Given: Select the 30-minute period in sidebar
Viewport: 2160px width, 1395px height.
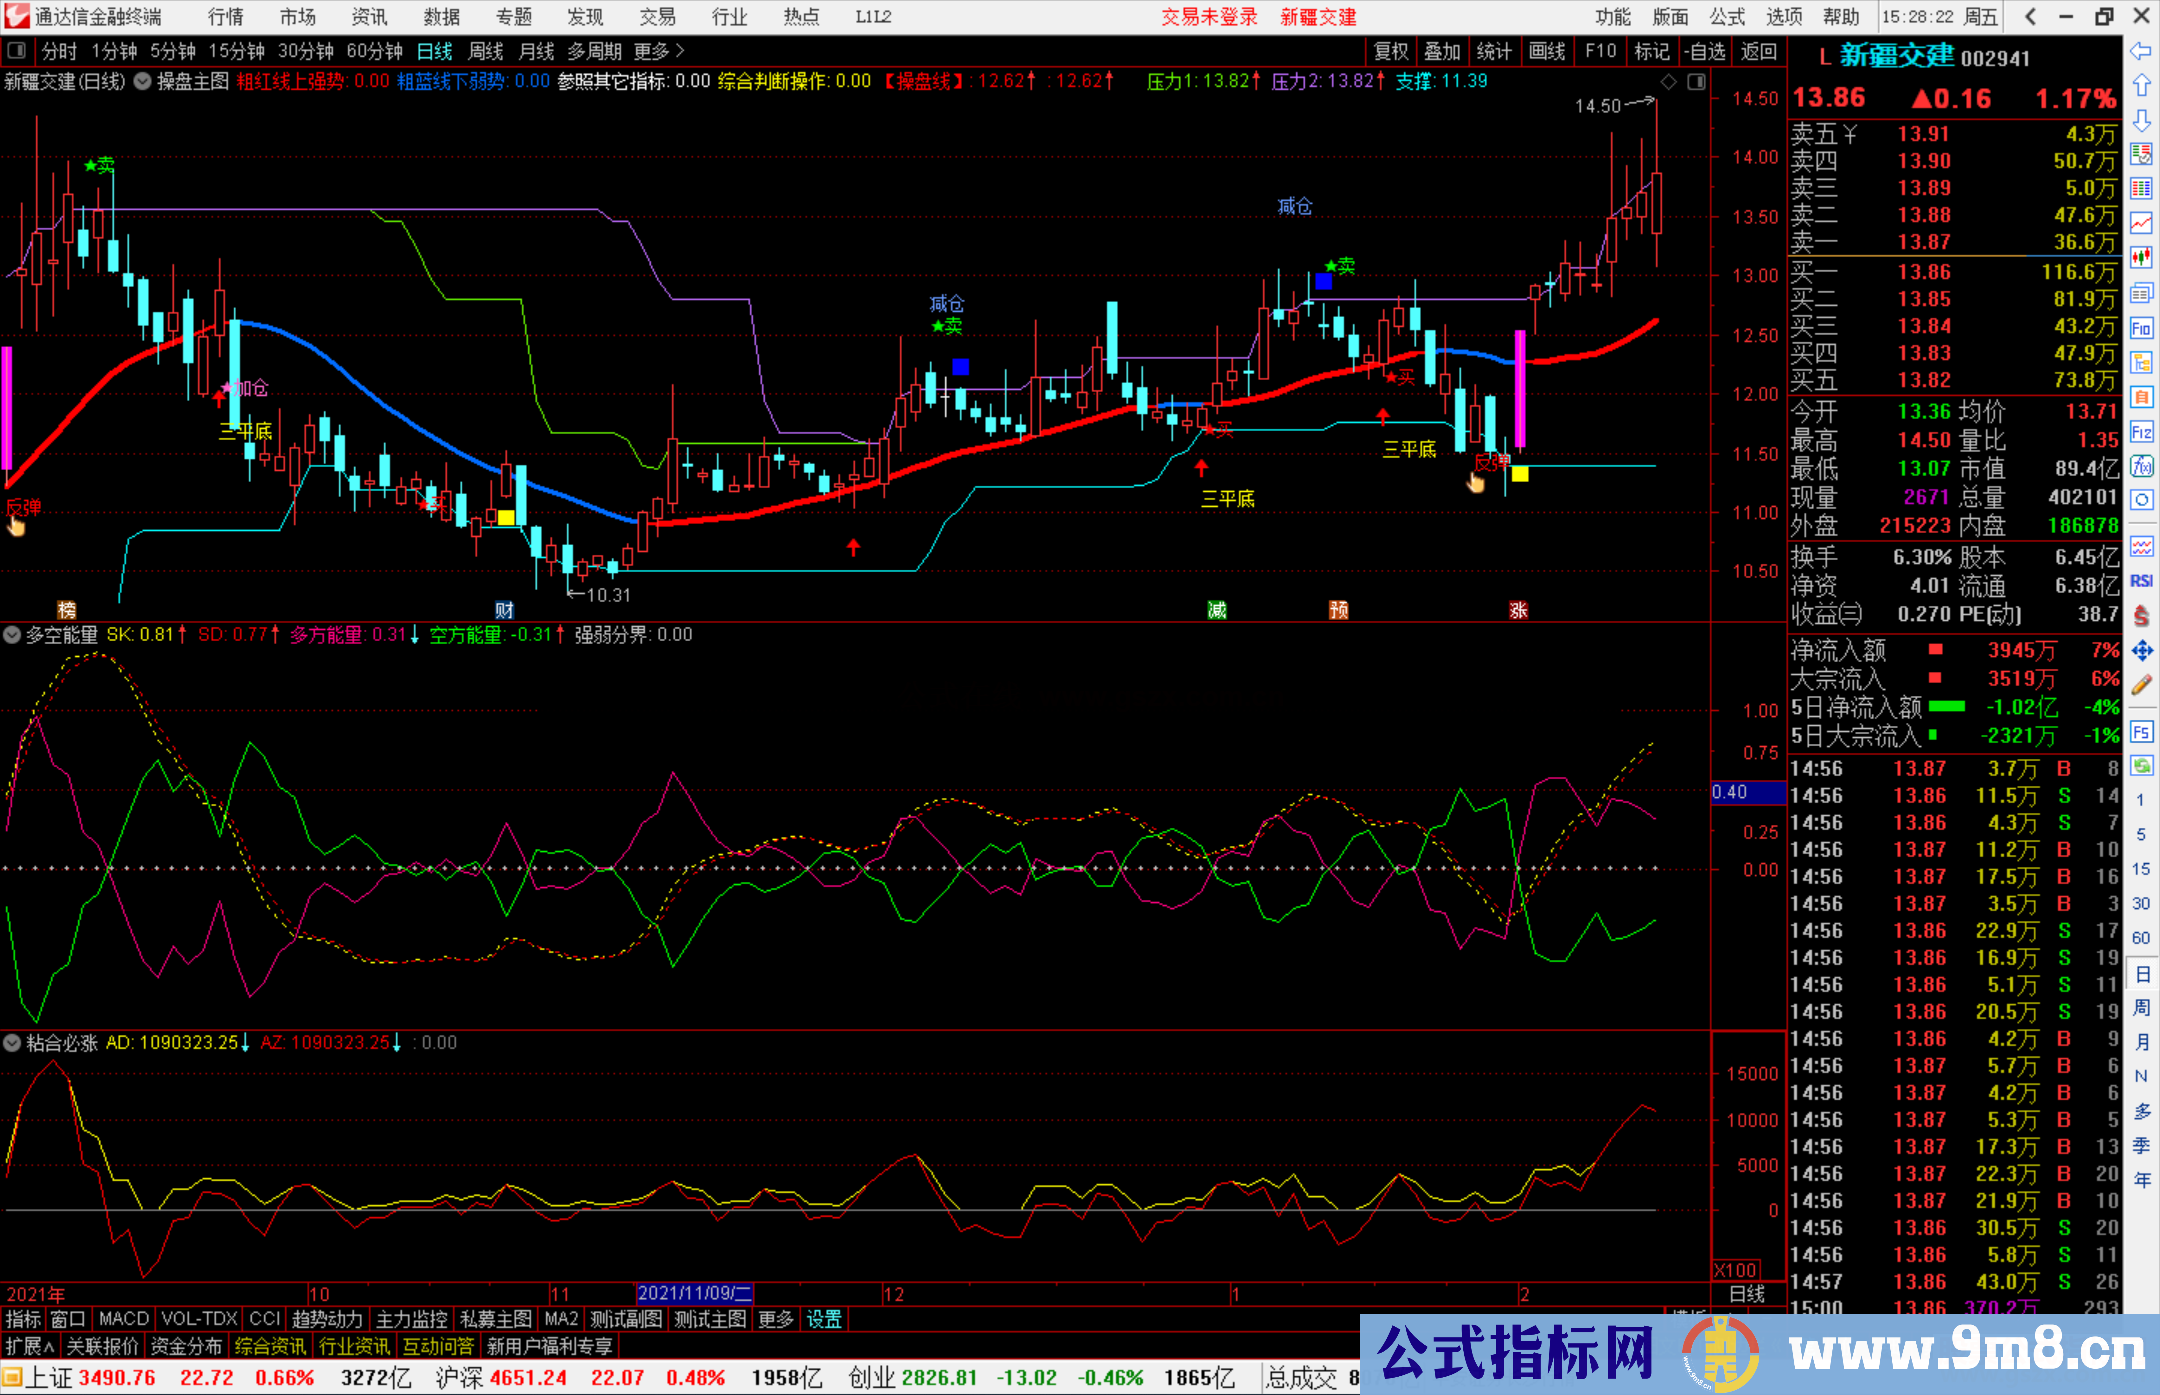Looking at the screenshot, I should (x=2140, y=903).
